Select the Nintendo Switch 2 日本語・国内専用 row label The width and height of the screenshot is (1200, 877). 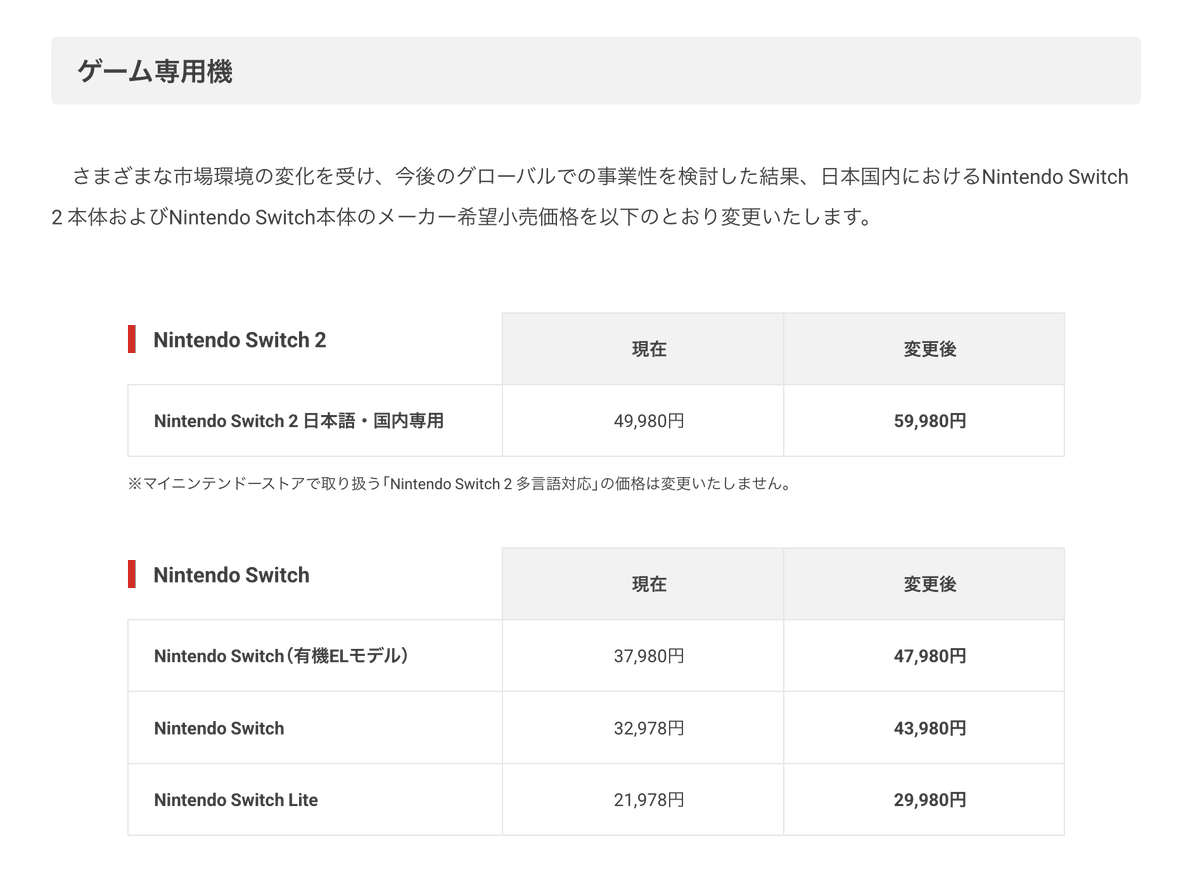point(299,421)
